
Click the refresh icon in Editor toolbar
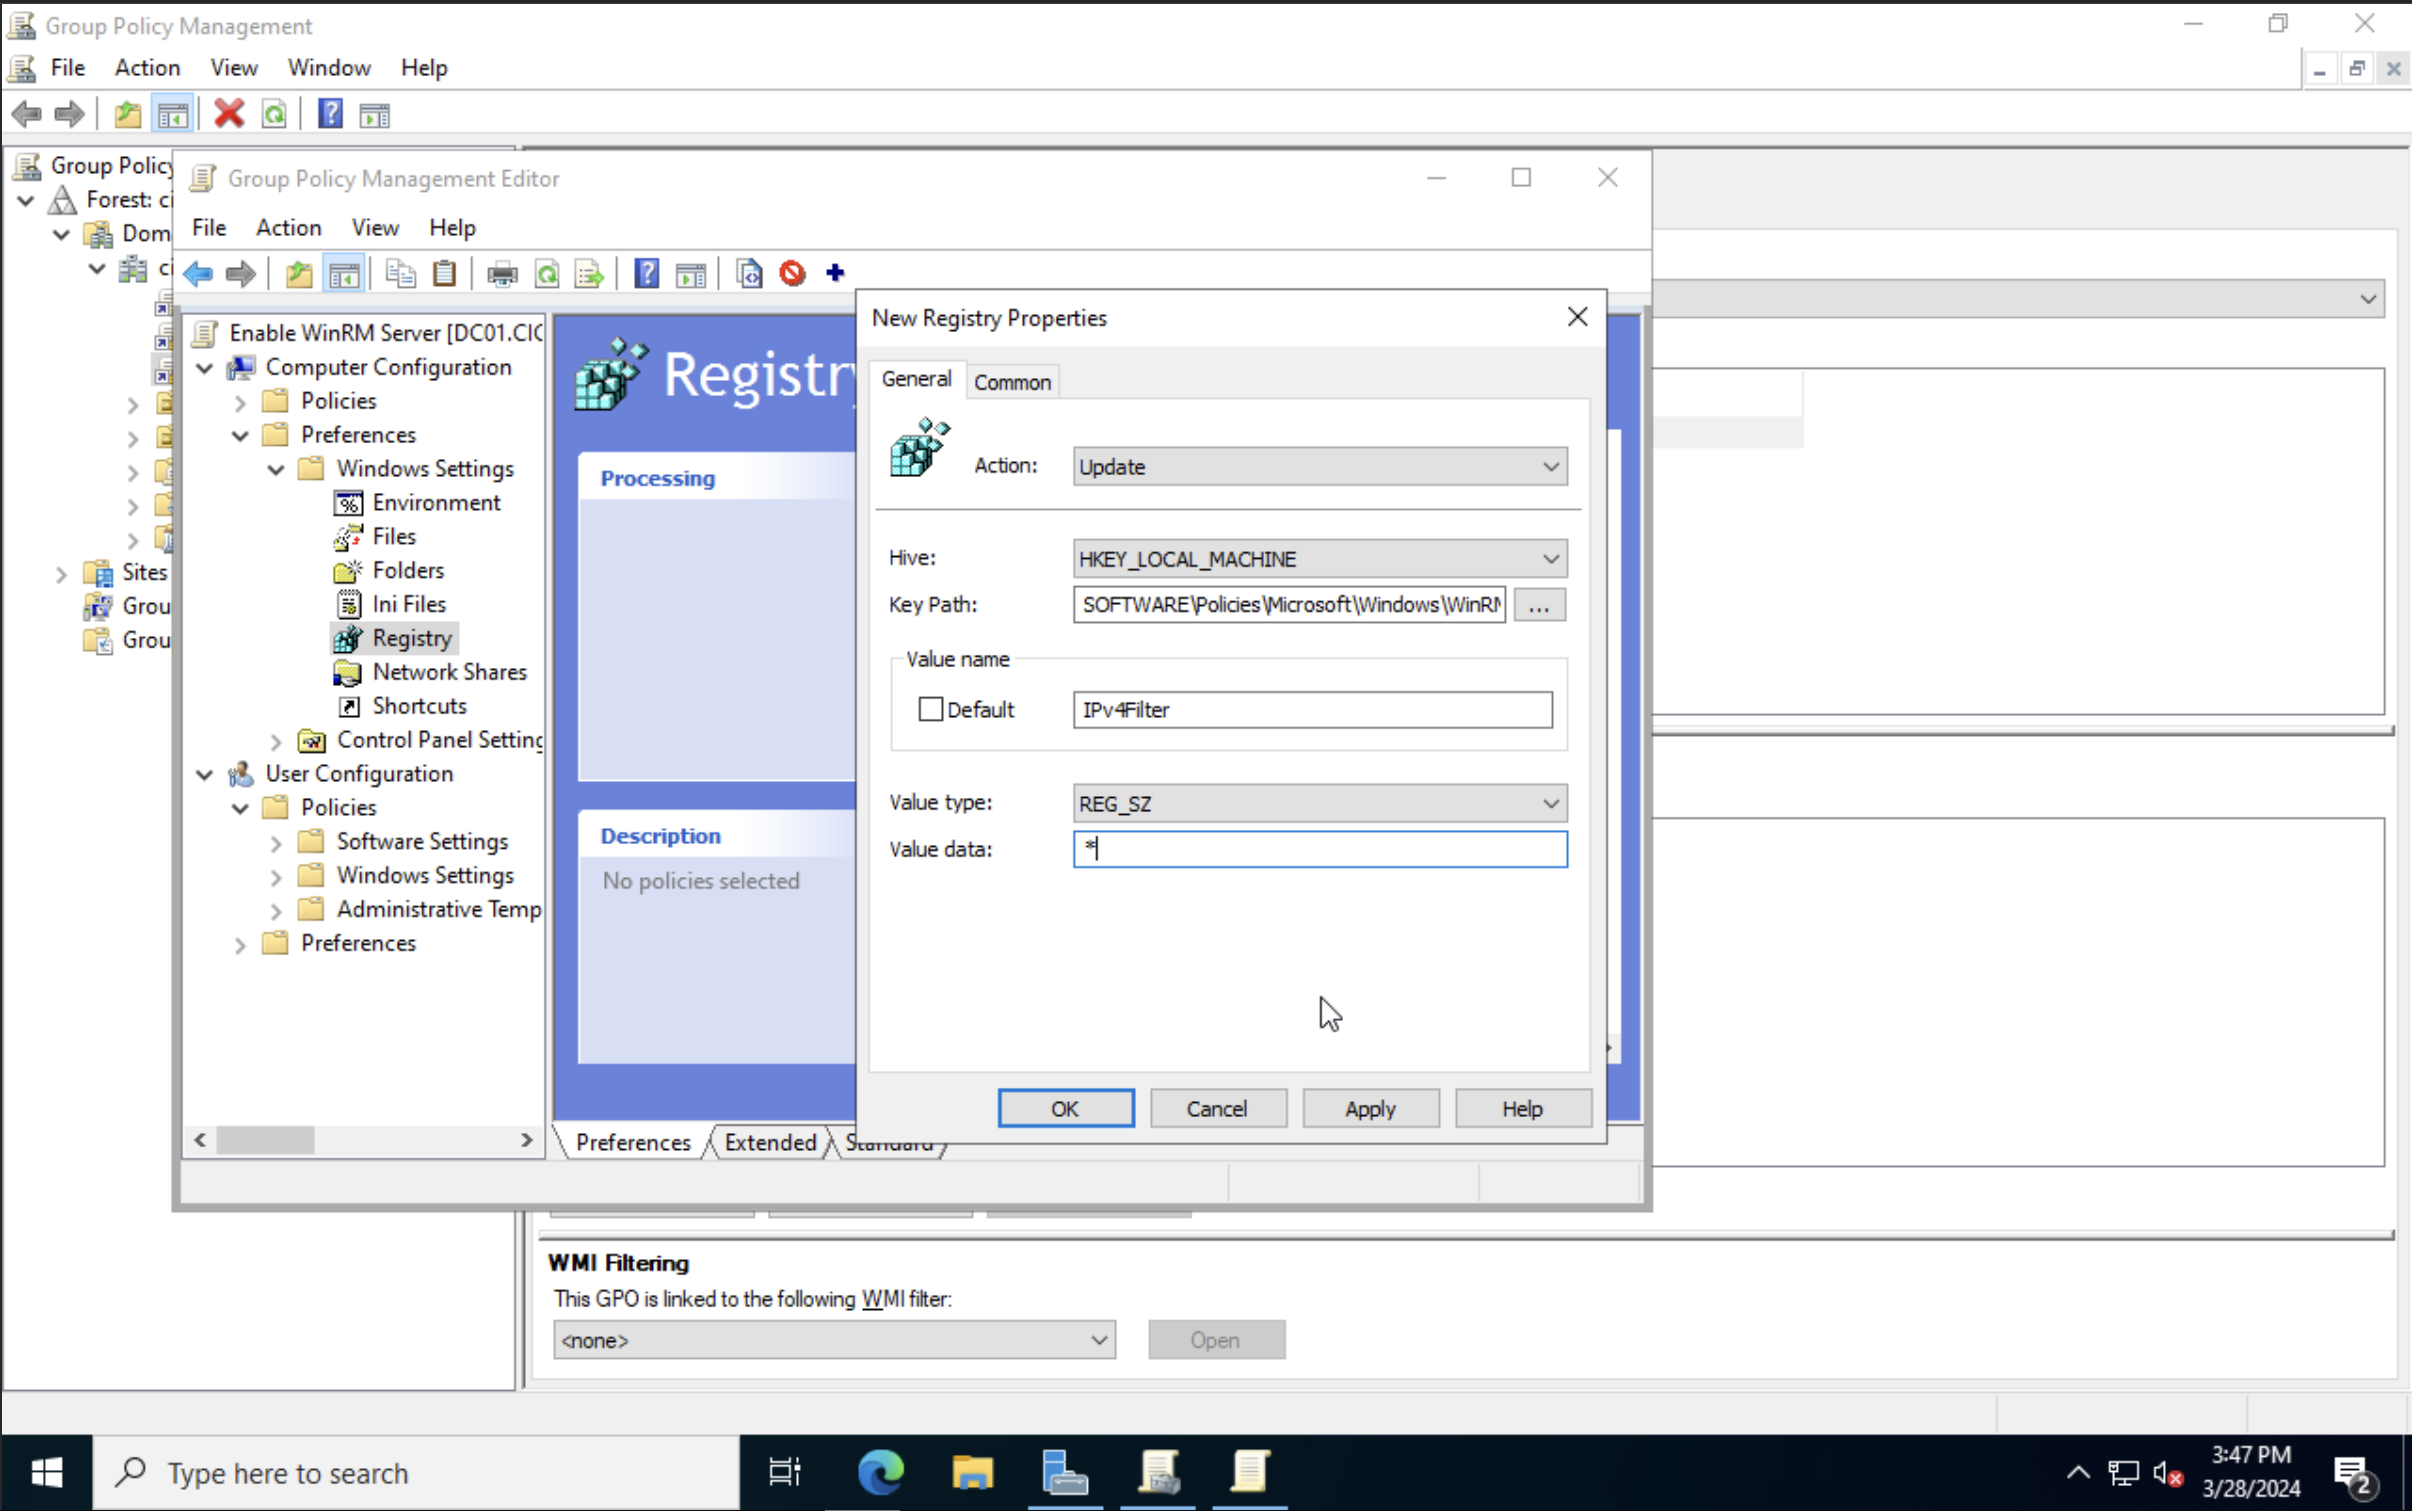[547, 273]
